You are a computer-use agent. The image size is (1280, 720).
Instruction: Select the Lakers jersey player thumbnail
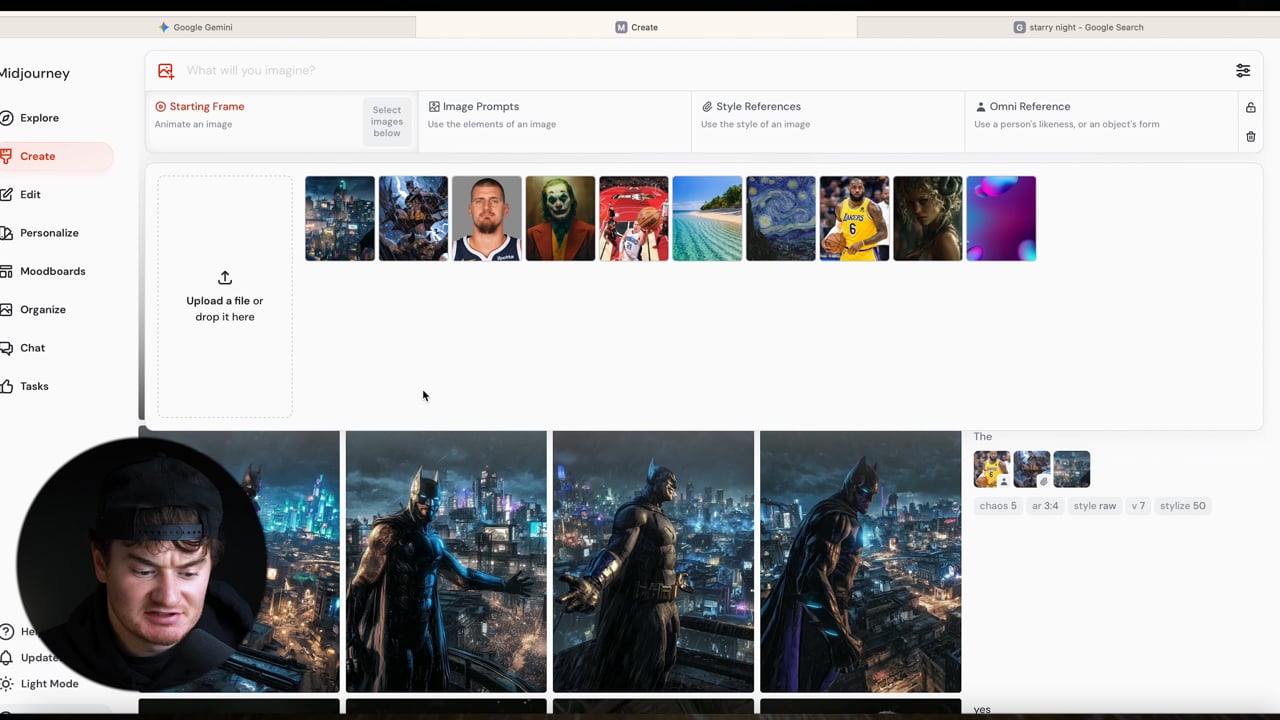[854, 218]
